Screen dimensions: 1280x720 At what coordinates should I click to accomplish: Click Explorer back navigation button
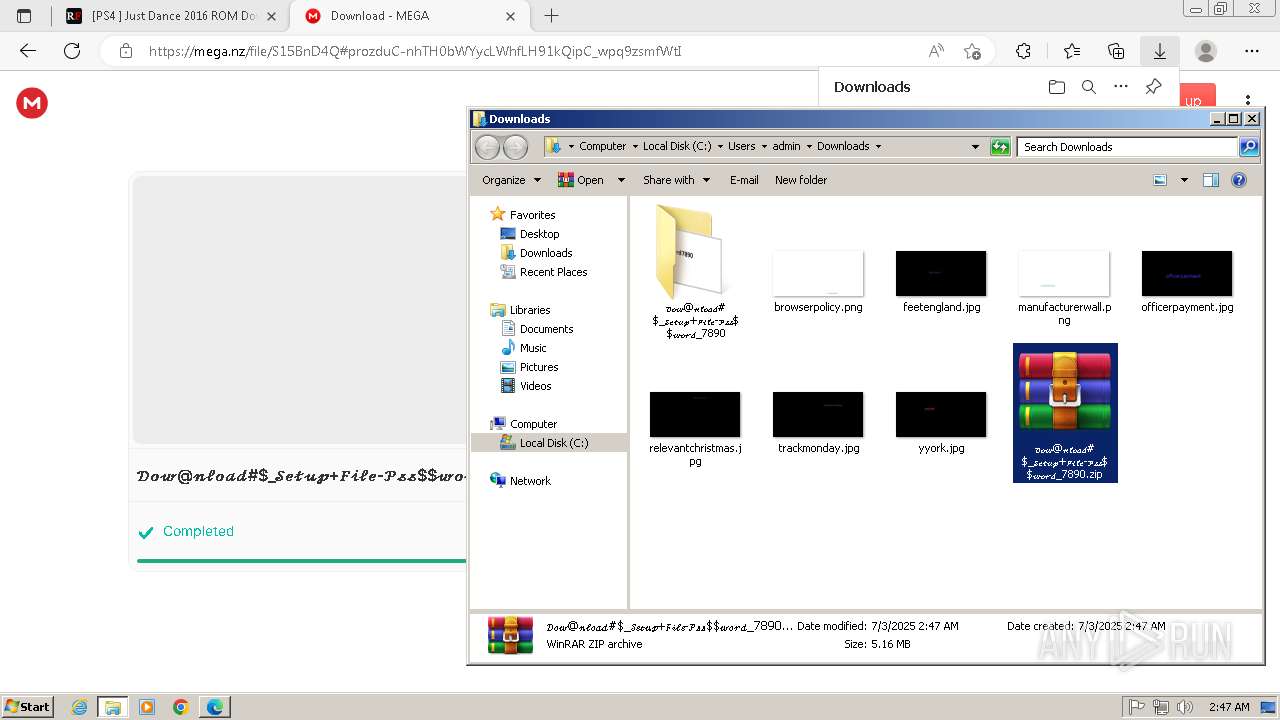point(487,147)
